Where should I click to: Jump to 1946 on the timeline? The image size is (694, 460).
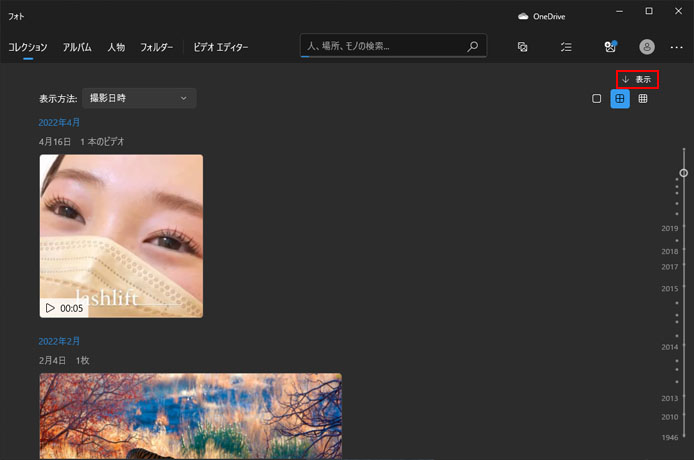click(x=670, y=437)
